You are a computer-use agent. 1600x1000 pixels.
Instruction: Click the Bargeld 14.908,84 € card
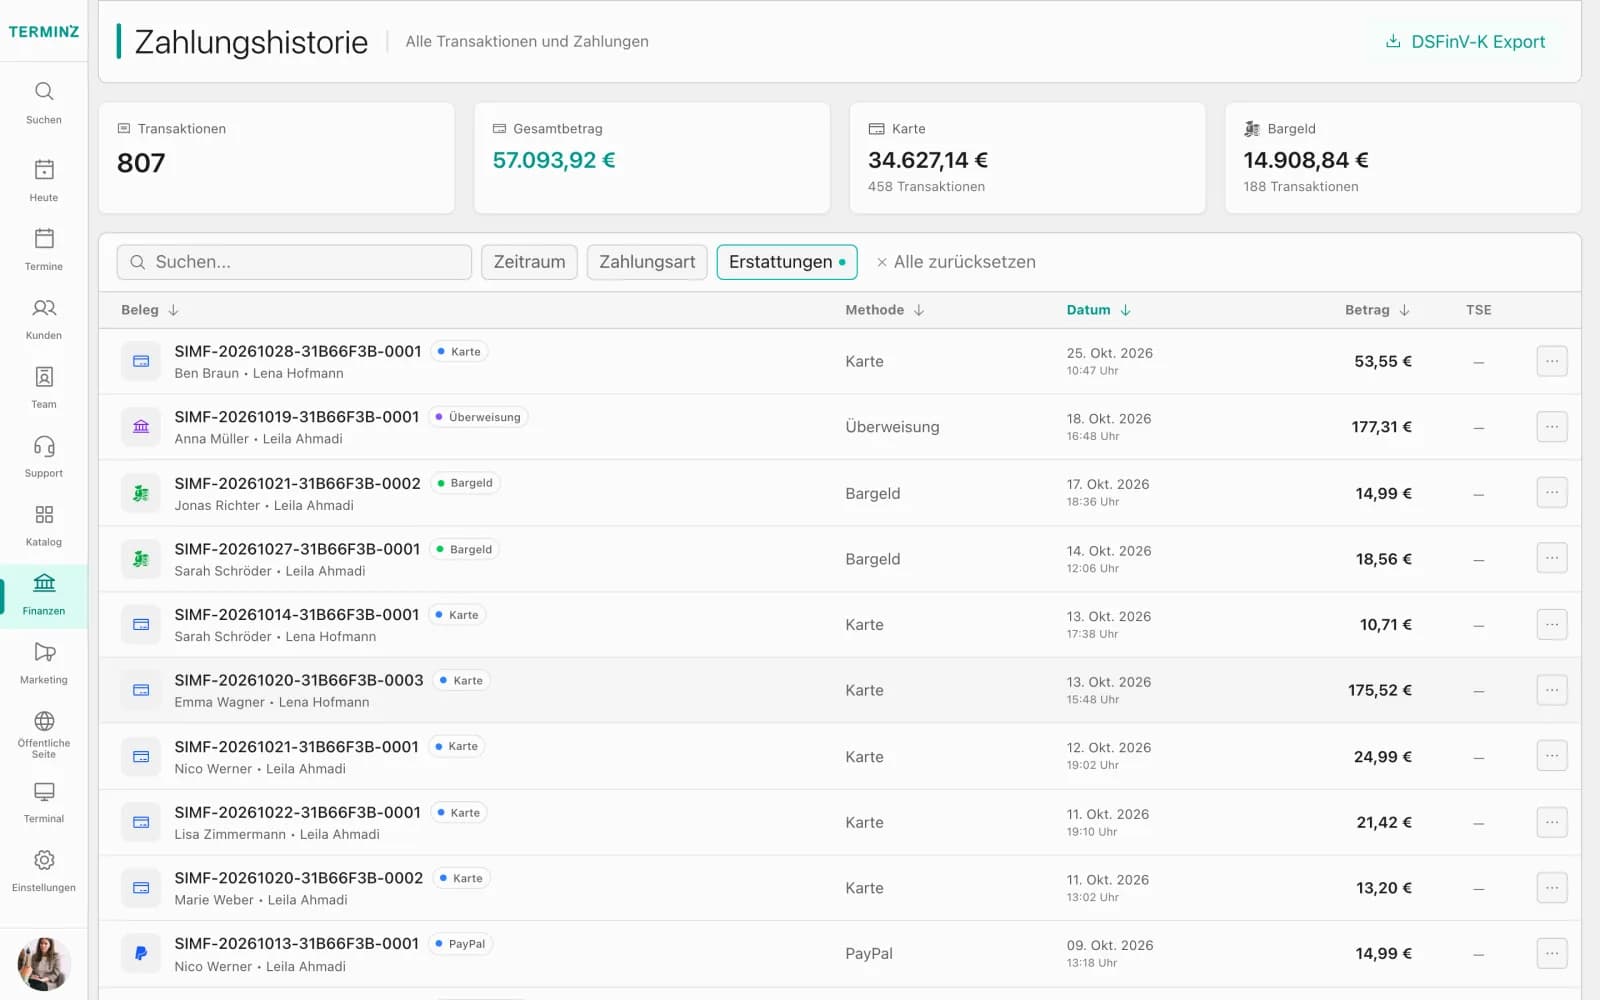(1403, 157)
